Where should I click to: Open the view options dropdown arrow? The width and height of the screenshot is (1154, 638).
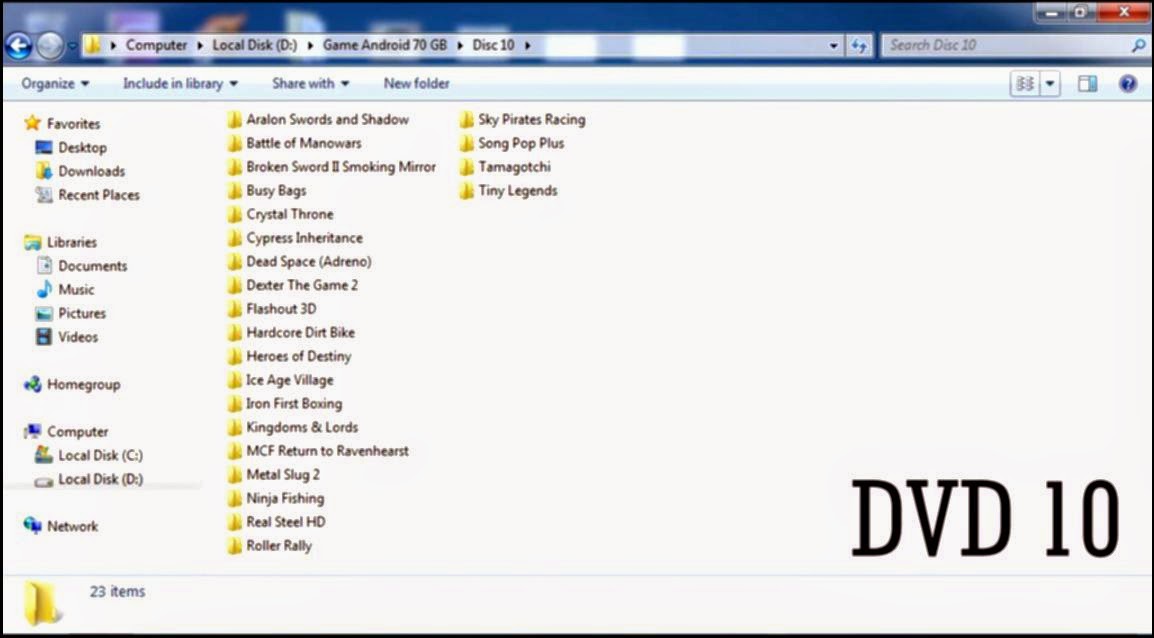coord(1050,84)
